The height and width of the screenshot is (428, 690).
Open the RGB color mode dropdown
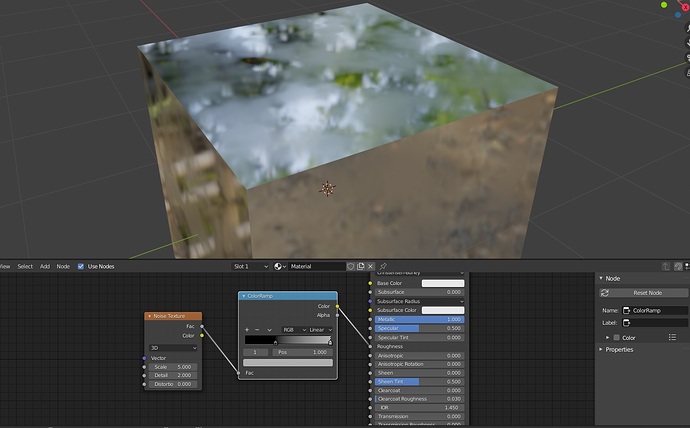[x=294, y=329]
